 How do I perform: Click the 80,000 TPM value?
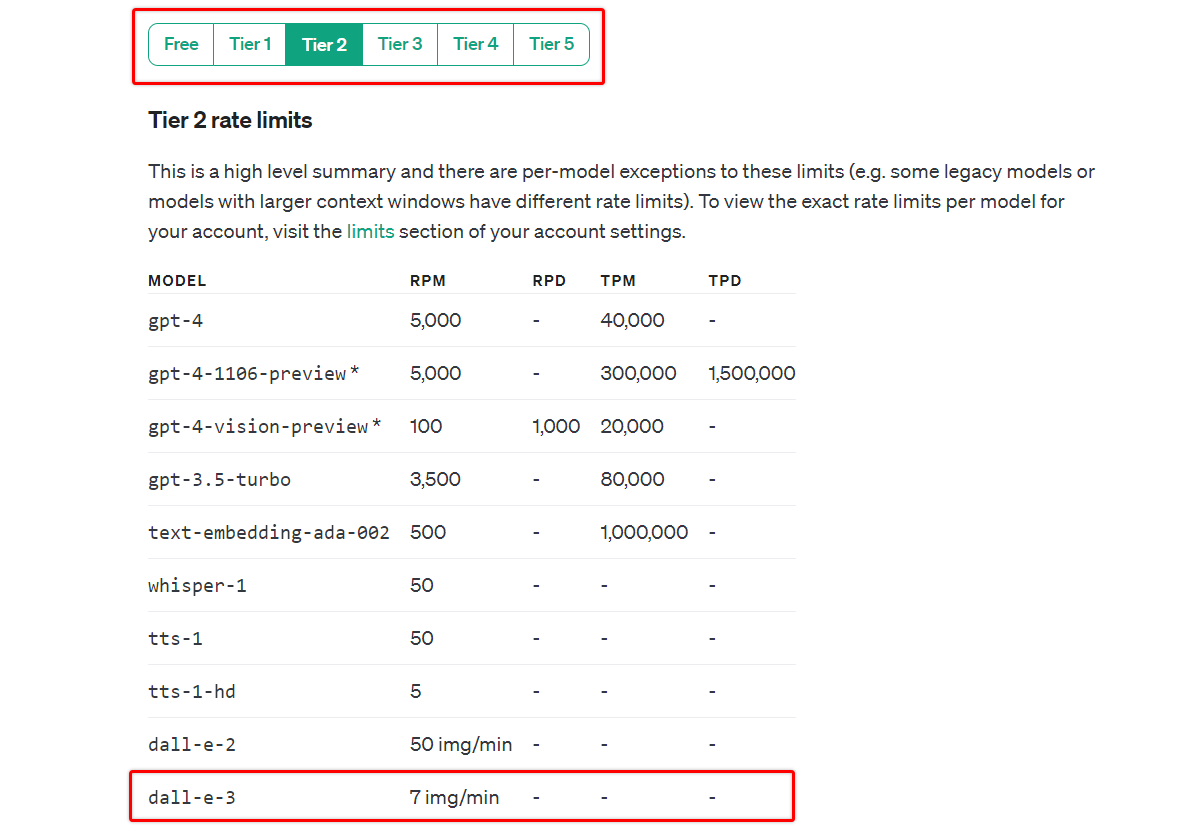[632, 480]
